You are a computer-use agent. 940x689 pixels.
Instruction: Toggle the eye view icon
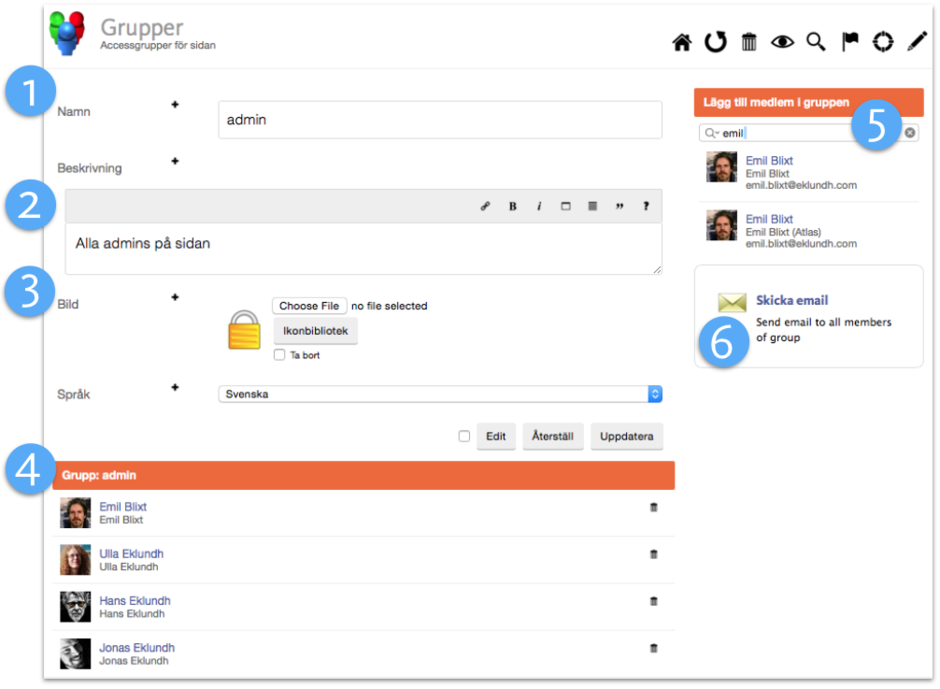coord(782,42)
